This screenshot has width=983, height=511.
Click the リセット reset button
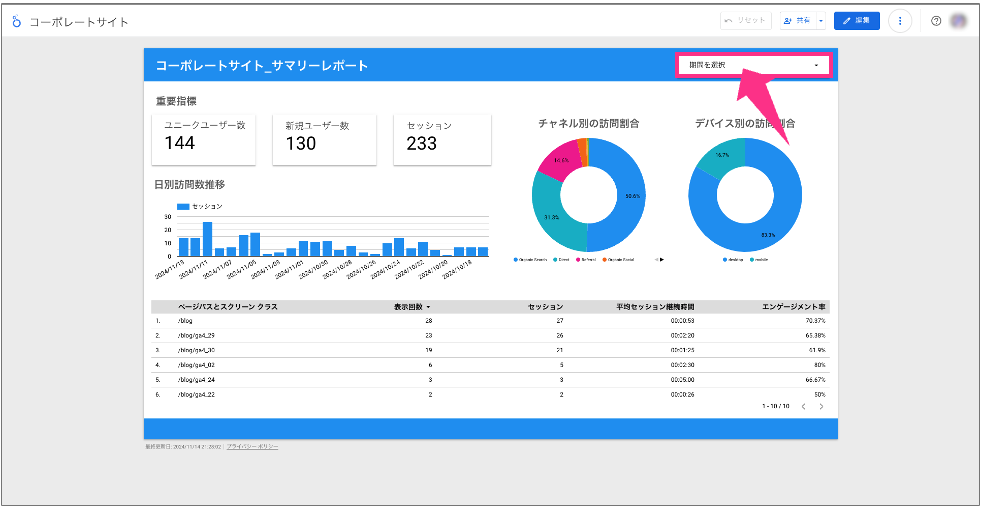coord(746,21)
